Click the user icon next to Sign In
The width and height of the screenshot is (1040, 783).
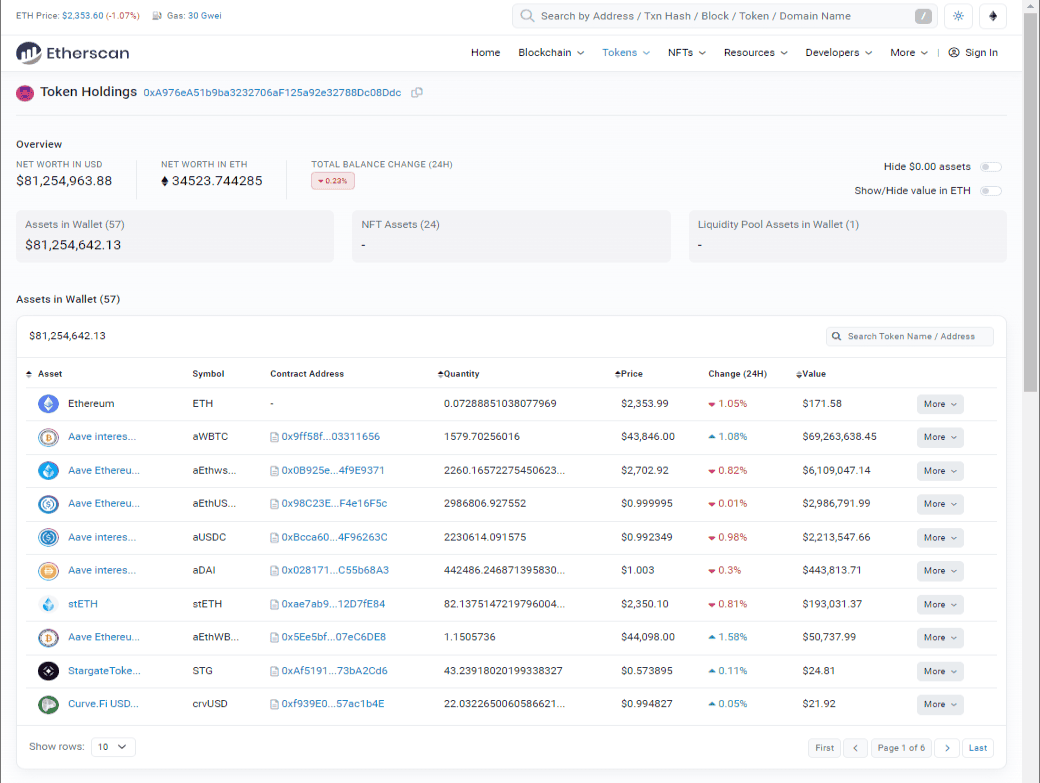[954, 52]
